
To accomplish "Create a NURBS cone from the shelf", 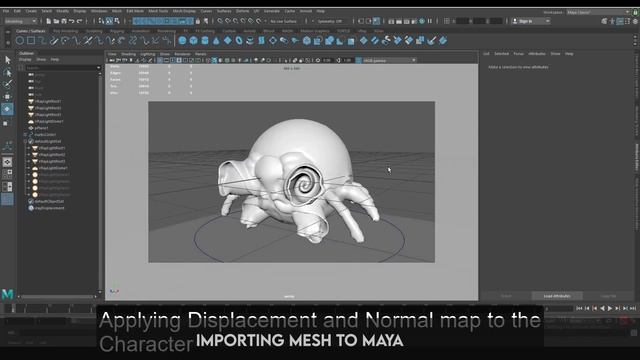I will click(216, 40).
